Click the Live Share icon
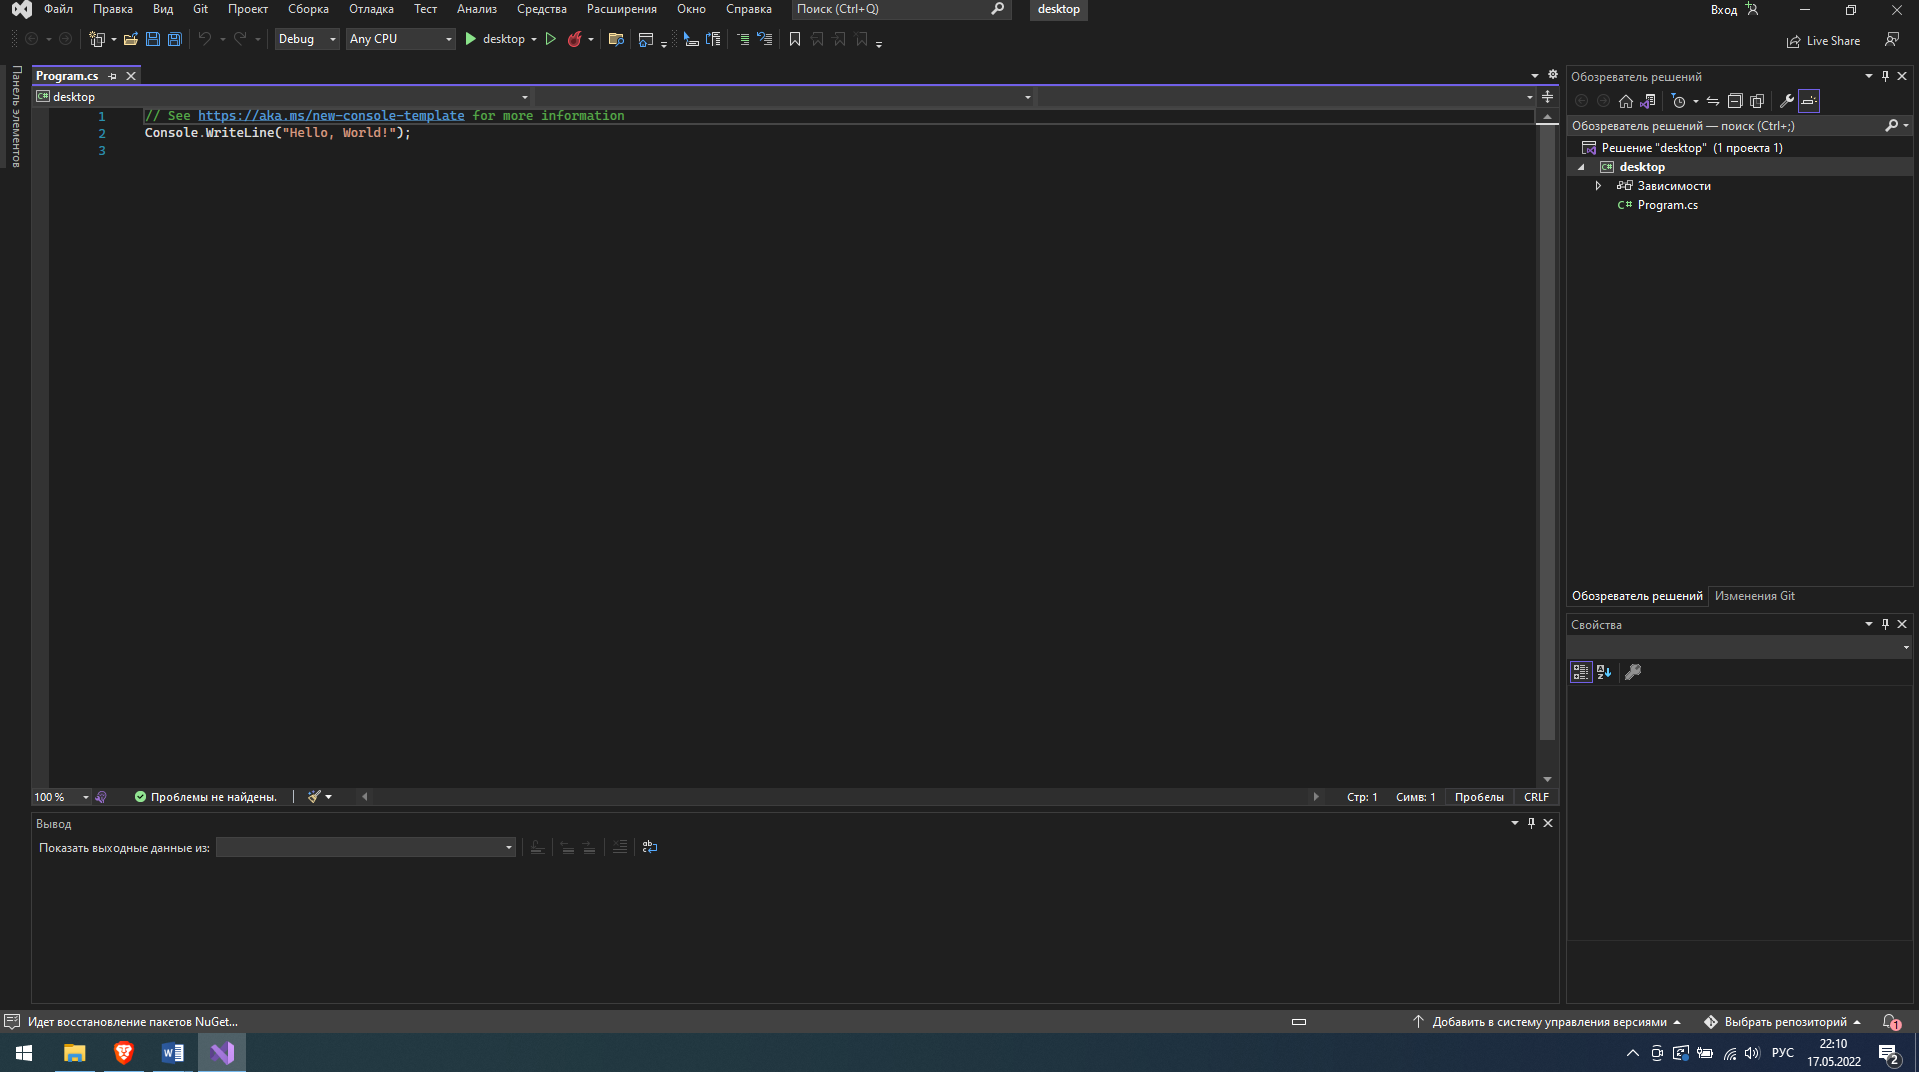The image size is (1919, 1072). (x=1794, y=41)
